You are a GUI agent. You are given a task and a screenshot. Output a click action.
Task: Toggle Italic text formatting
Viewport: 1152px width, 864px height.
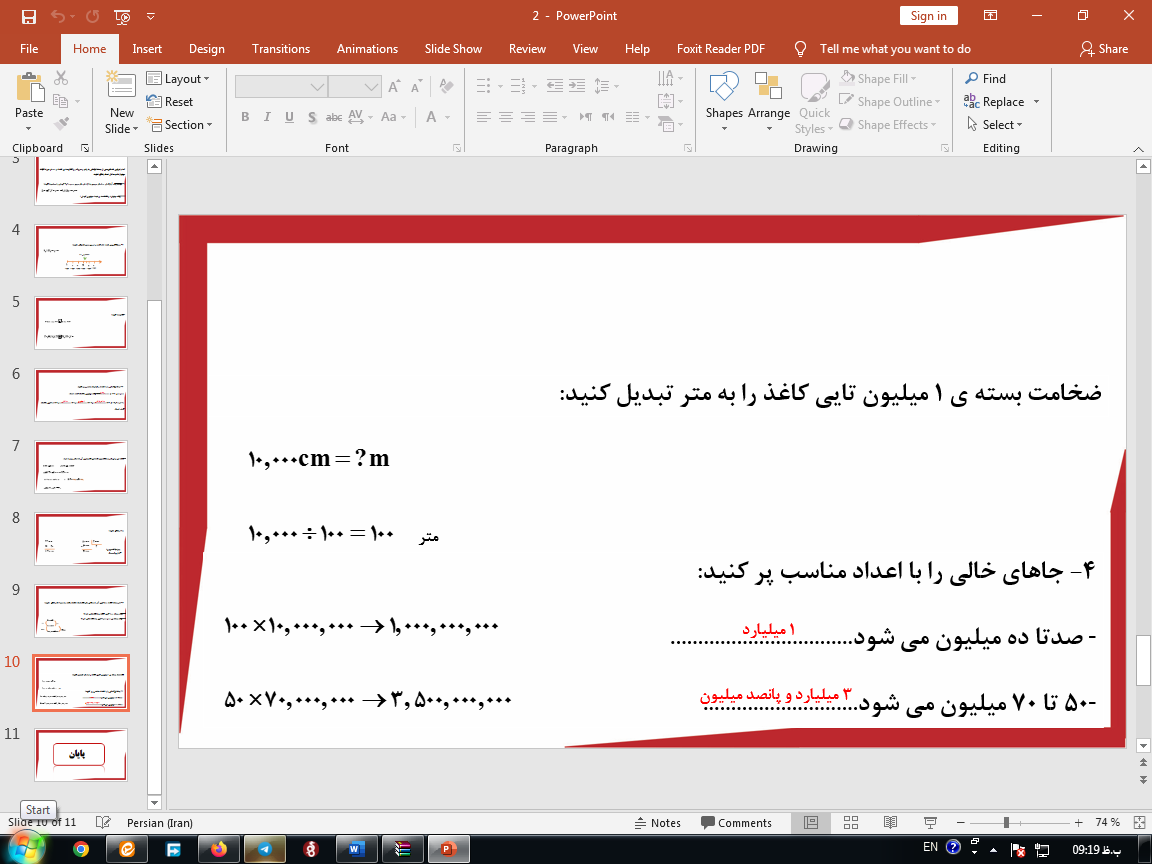pyautogui.click(x=267, y=117)
